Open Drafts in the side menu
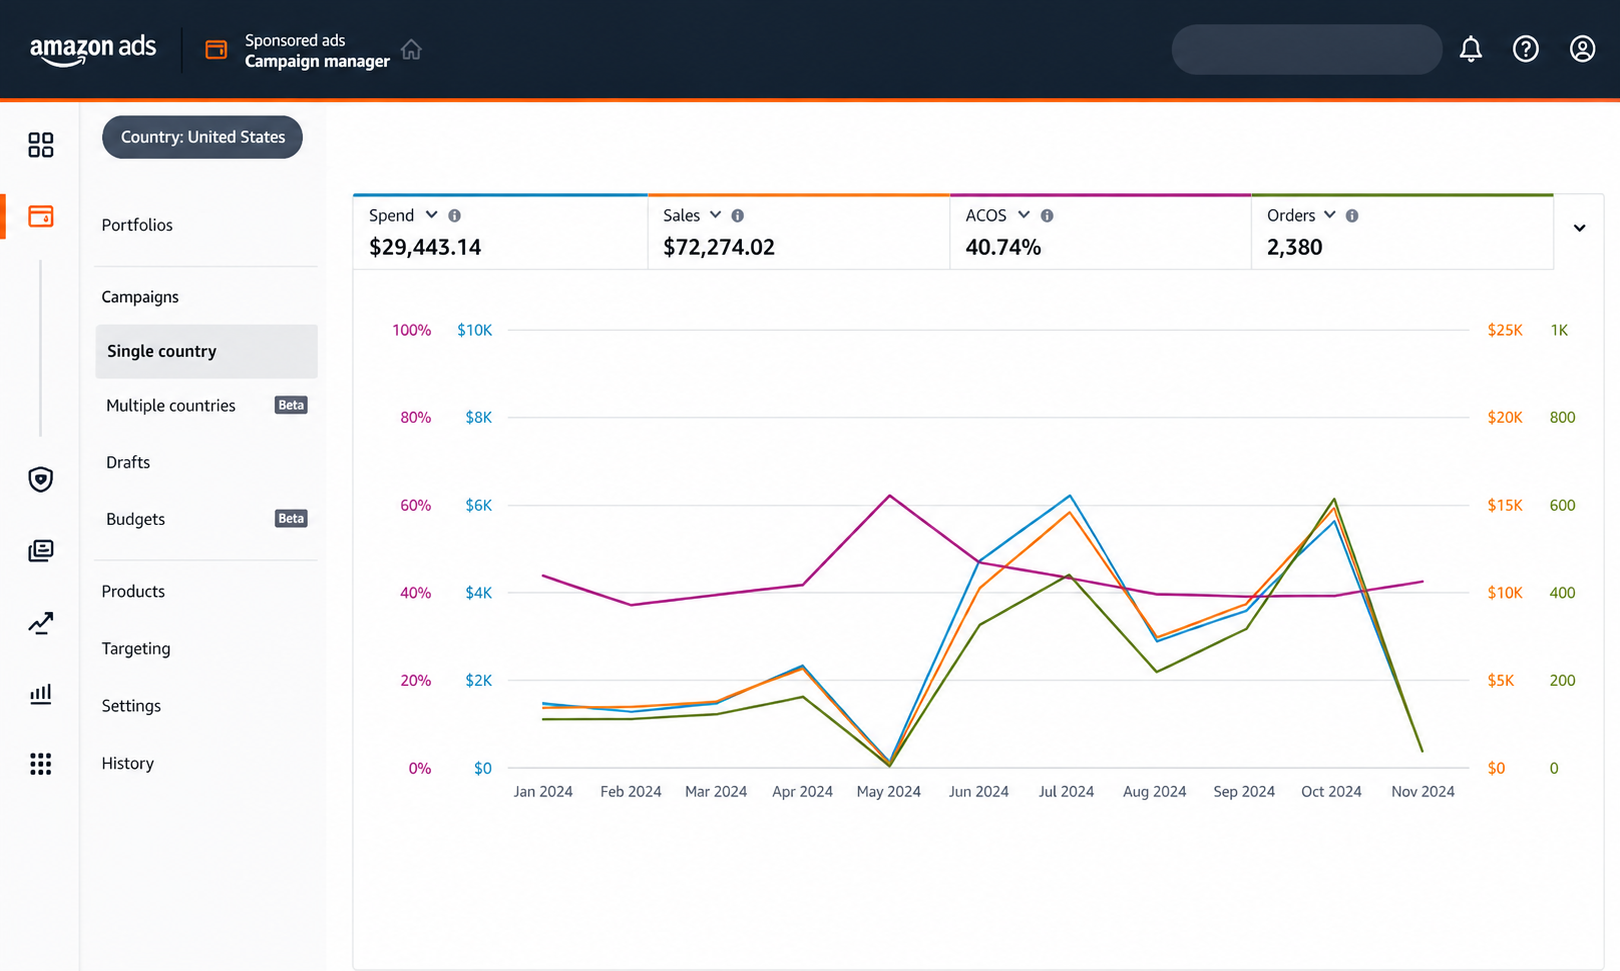This screenshot has width=1620, height=971. (128, 462)
